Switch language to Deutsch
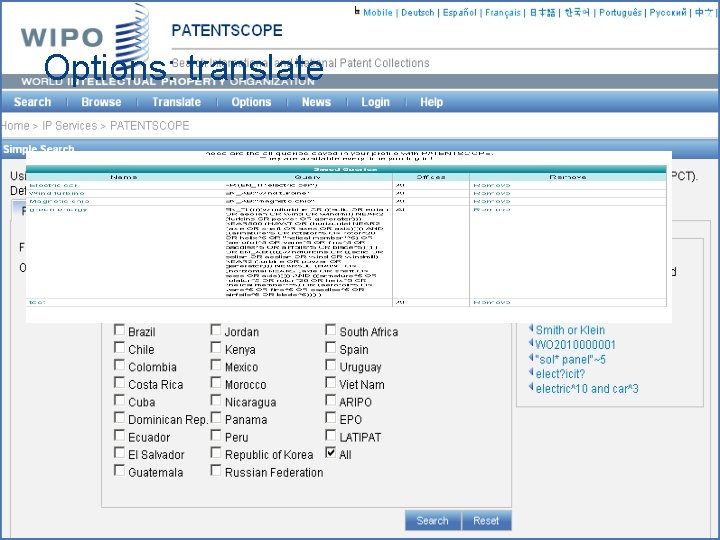Screen dimensions: 720x540 pos(417,13)
